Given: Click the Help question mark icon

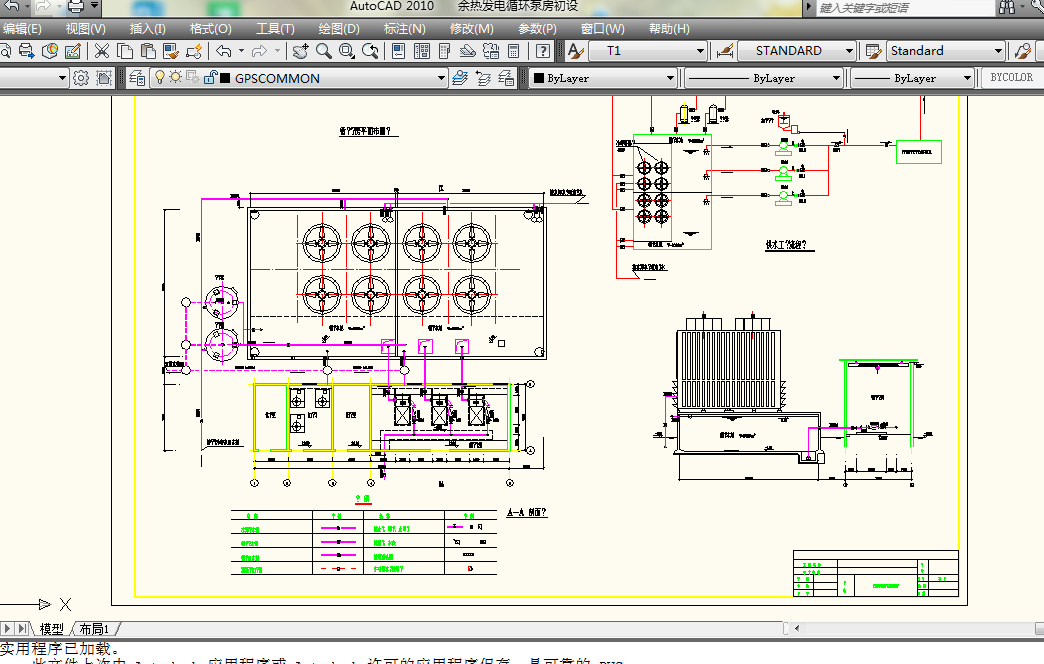Looking at the screenshot, I should (542, 51).
